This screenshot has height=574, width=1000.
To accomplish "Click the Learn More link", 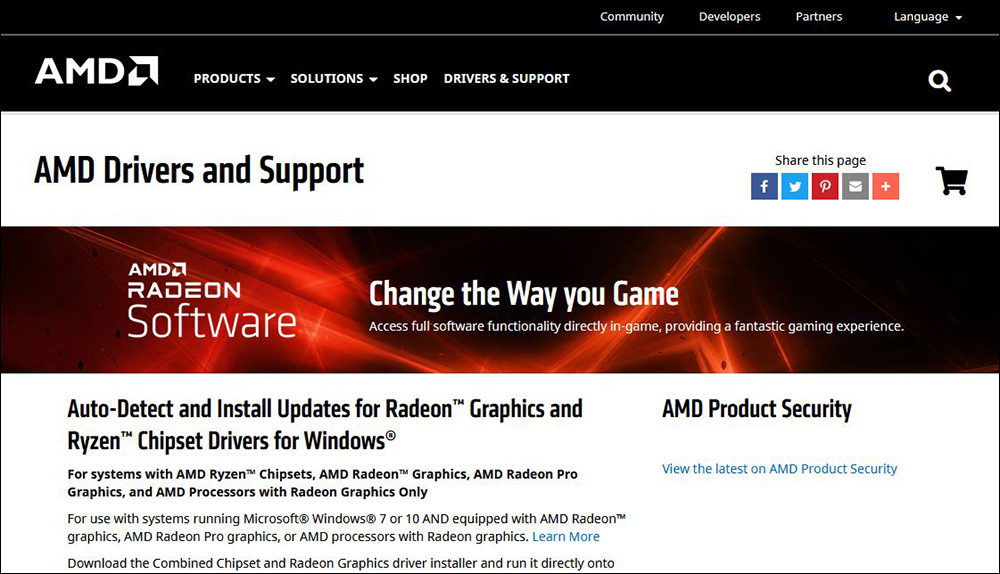I will coord(566,537).
